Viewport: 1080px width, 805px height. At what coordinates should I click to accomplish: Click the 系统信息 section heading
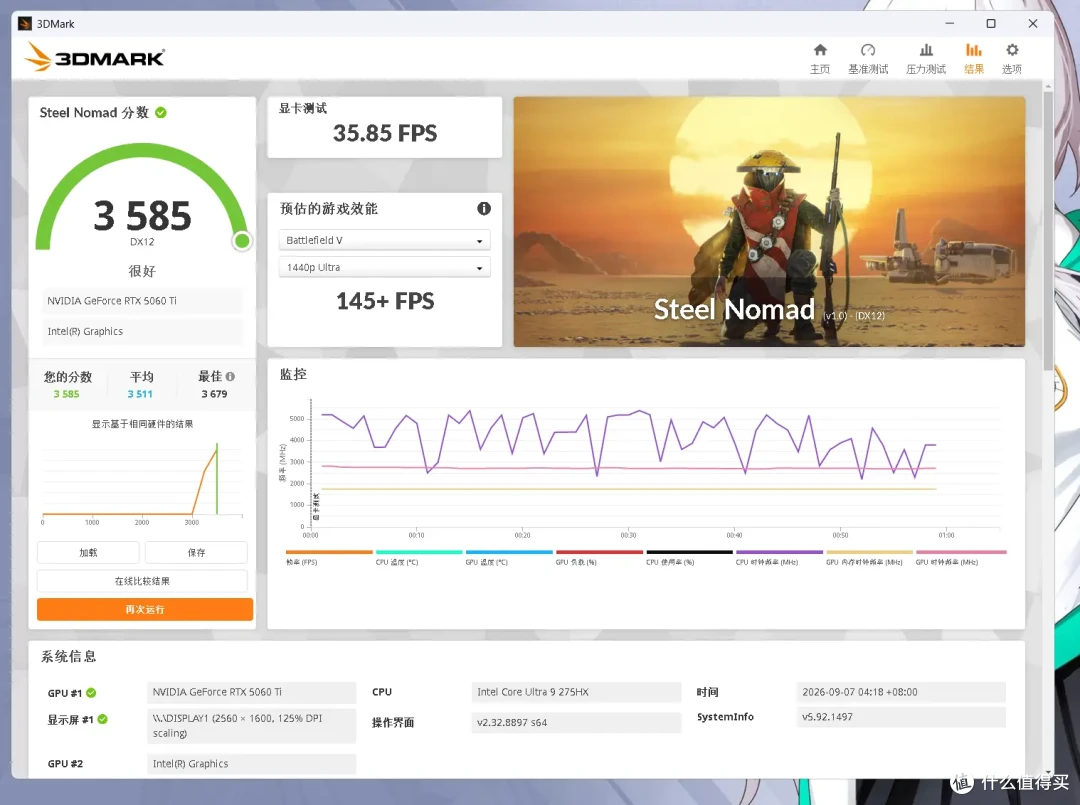pos(68,657)
